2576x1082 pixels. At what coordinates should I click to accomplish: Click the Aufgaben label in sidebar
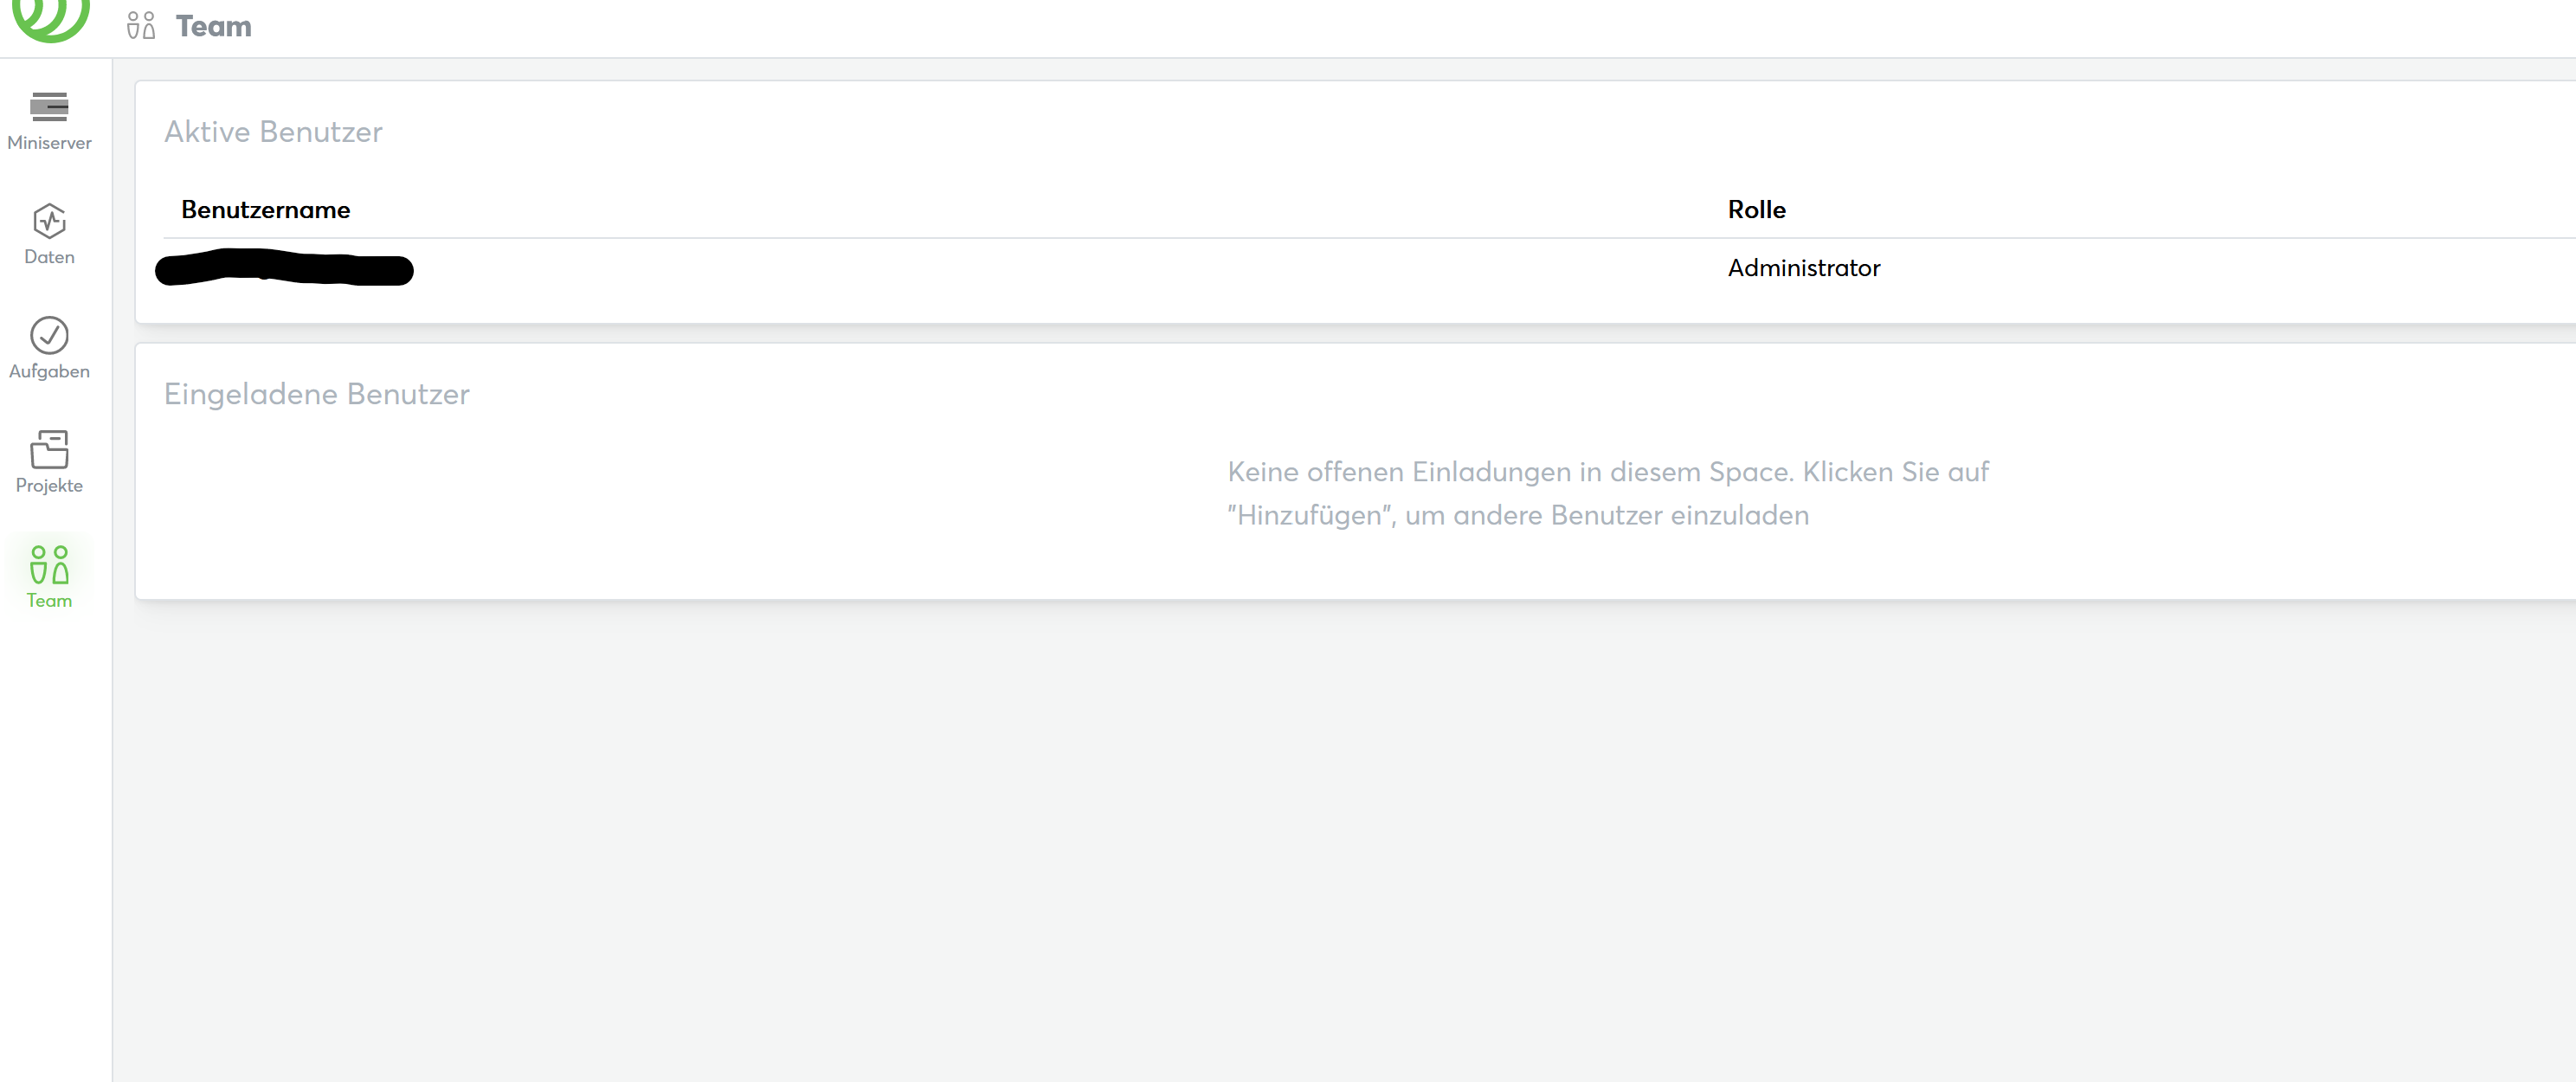pyautogui.click(x=49, y=371)
